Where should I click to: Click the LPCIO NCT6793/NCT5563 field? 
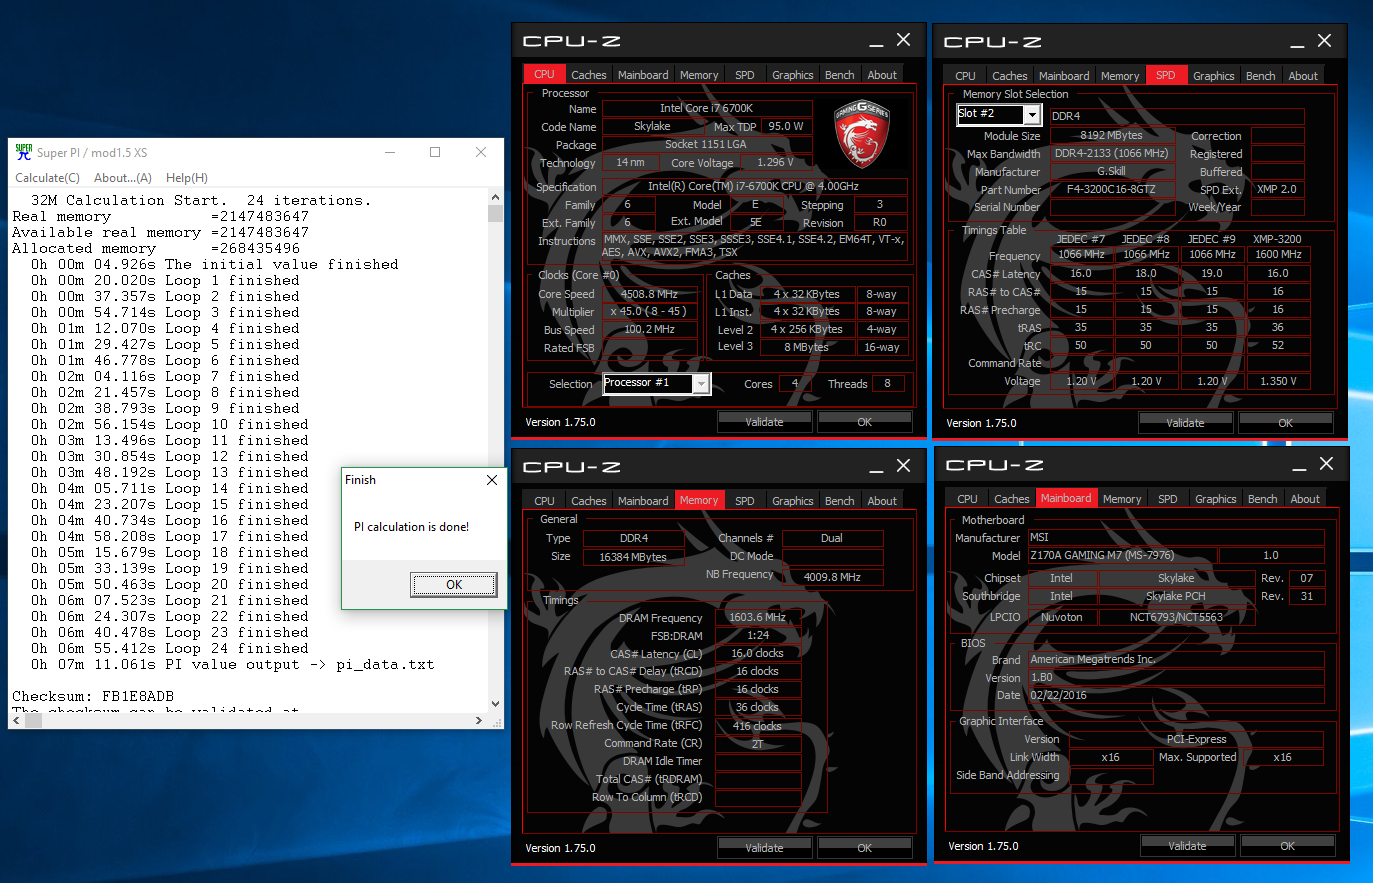click(1176, 617)
